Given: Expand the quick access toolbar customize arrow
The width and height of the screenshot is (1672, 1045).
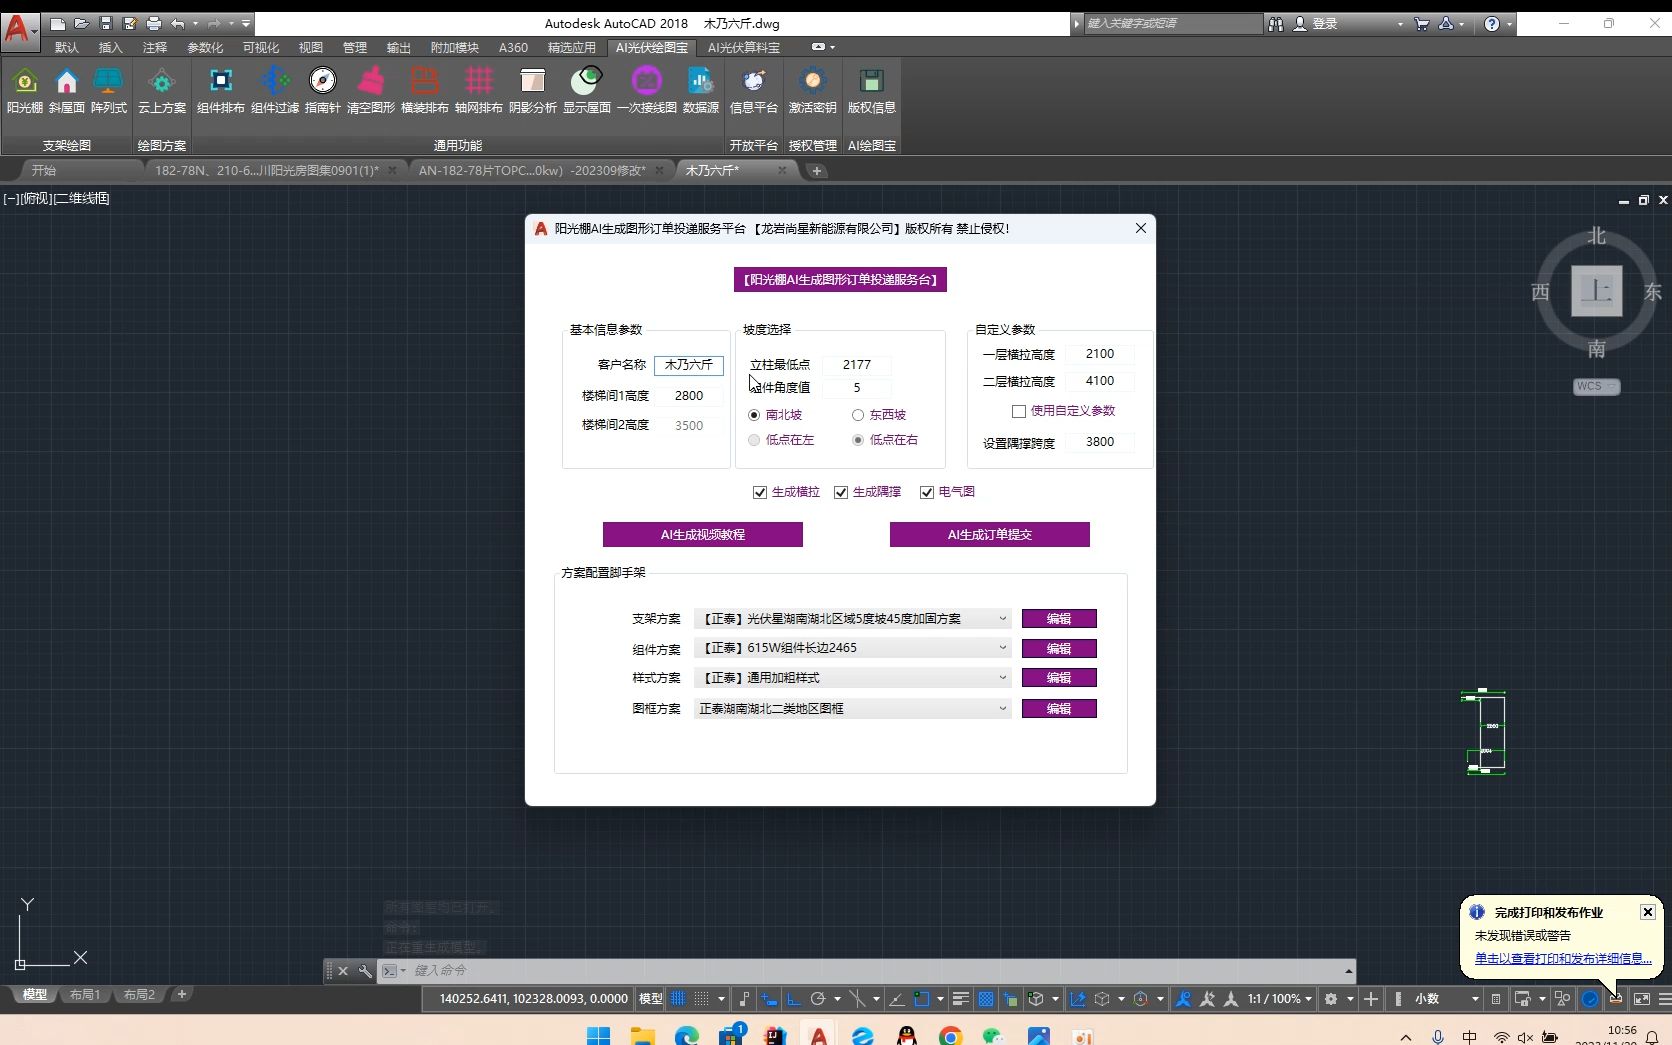Looking at the screenshot, I should click(246, 23).
